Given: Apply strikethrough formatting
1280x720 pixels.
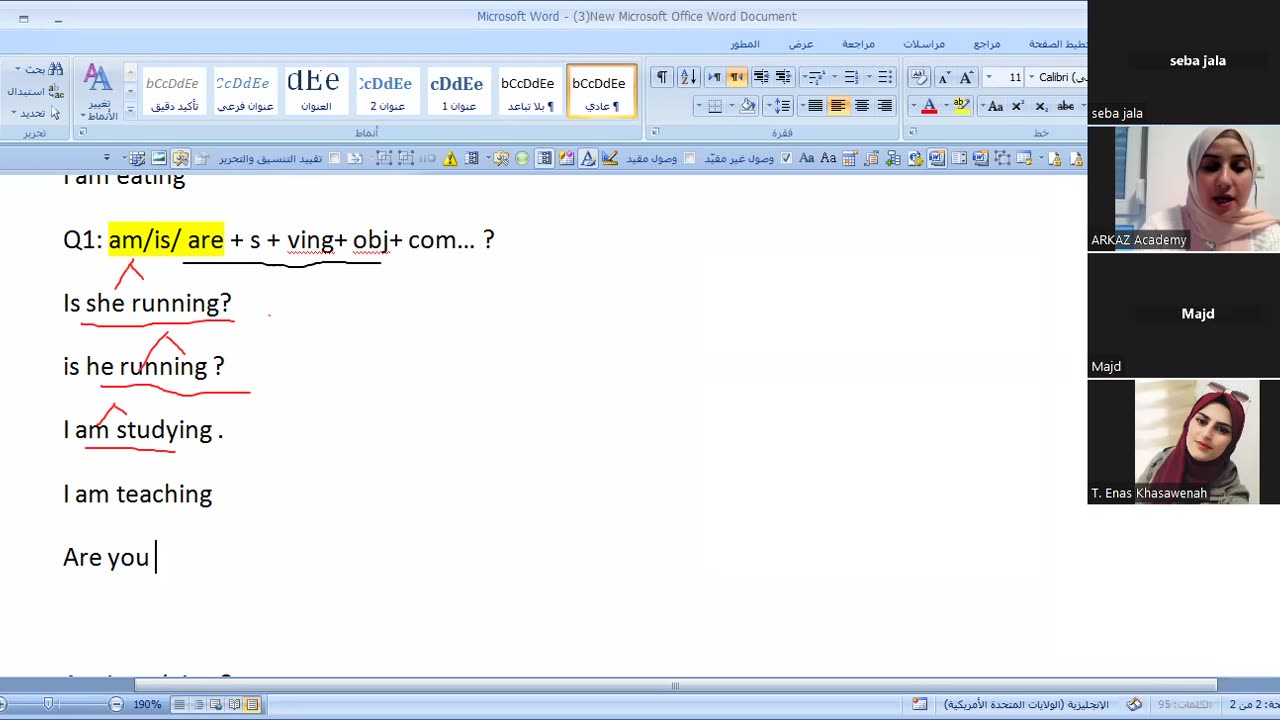Looking at the screenshot, I should point(1065,106).
